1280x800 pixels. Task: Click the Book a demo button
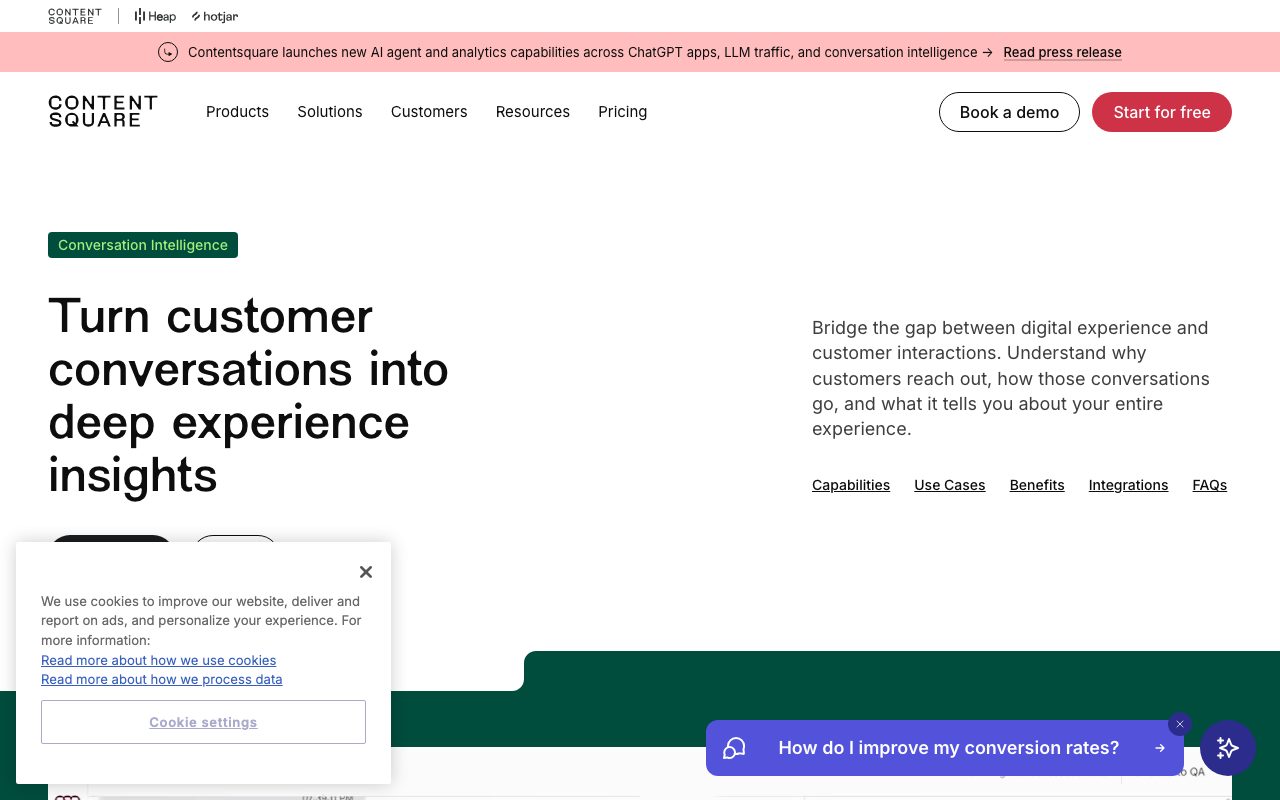(x=1009, y=112)
